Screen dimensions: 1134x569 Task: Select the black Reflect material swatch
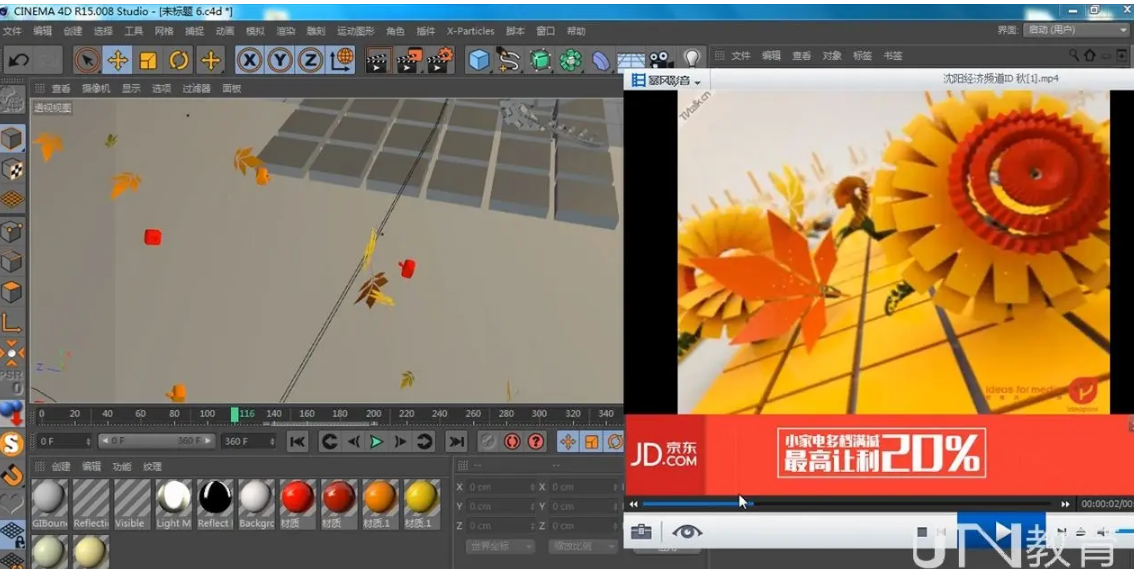click(x=216, y=504)
